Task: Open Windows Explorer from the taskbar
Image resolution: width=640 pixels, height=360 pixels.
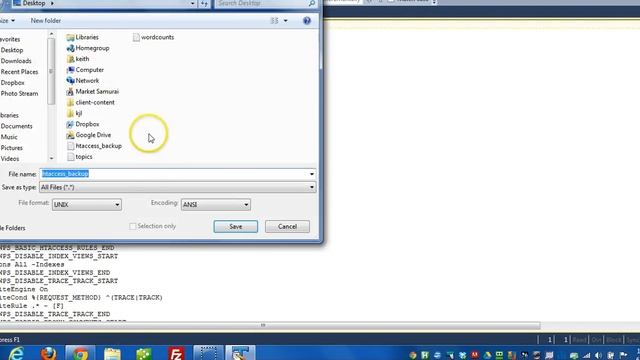Action: [112, 353]
